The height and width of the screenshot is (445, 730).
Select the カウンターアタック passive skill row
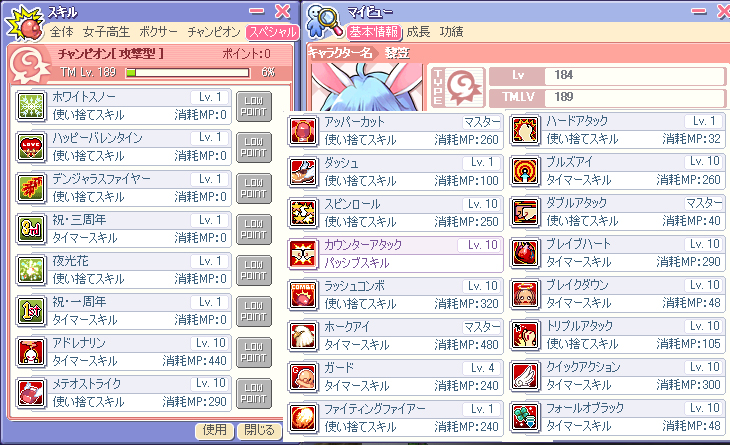395,254
